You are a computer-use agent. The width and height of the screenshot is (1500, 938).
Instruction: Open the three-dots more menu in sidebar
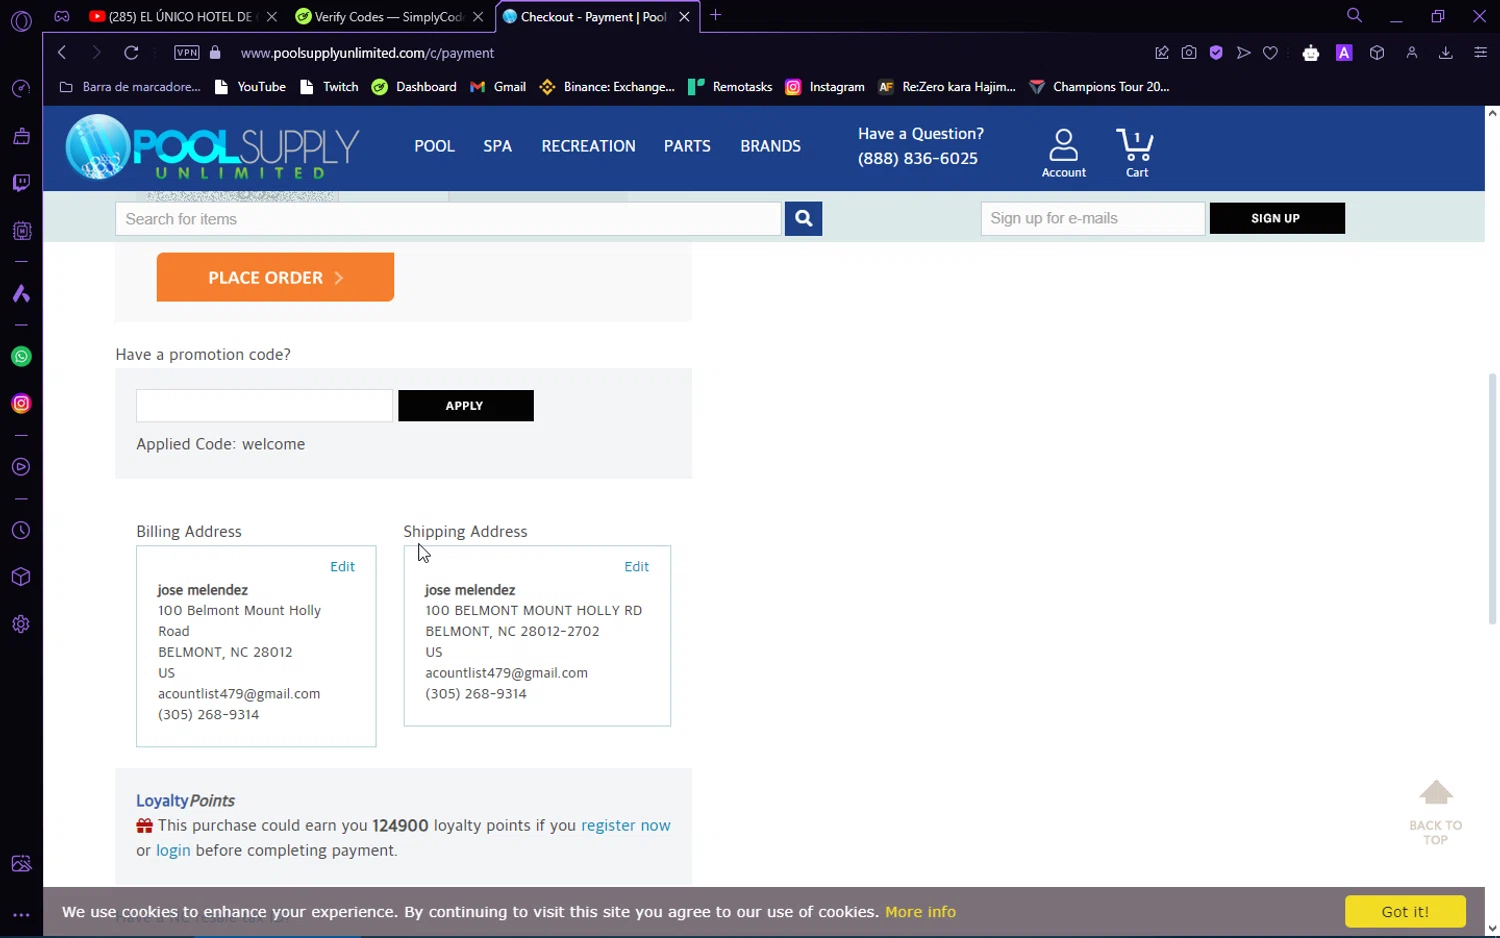21,915
